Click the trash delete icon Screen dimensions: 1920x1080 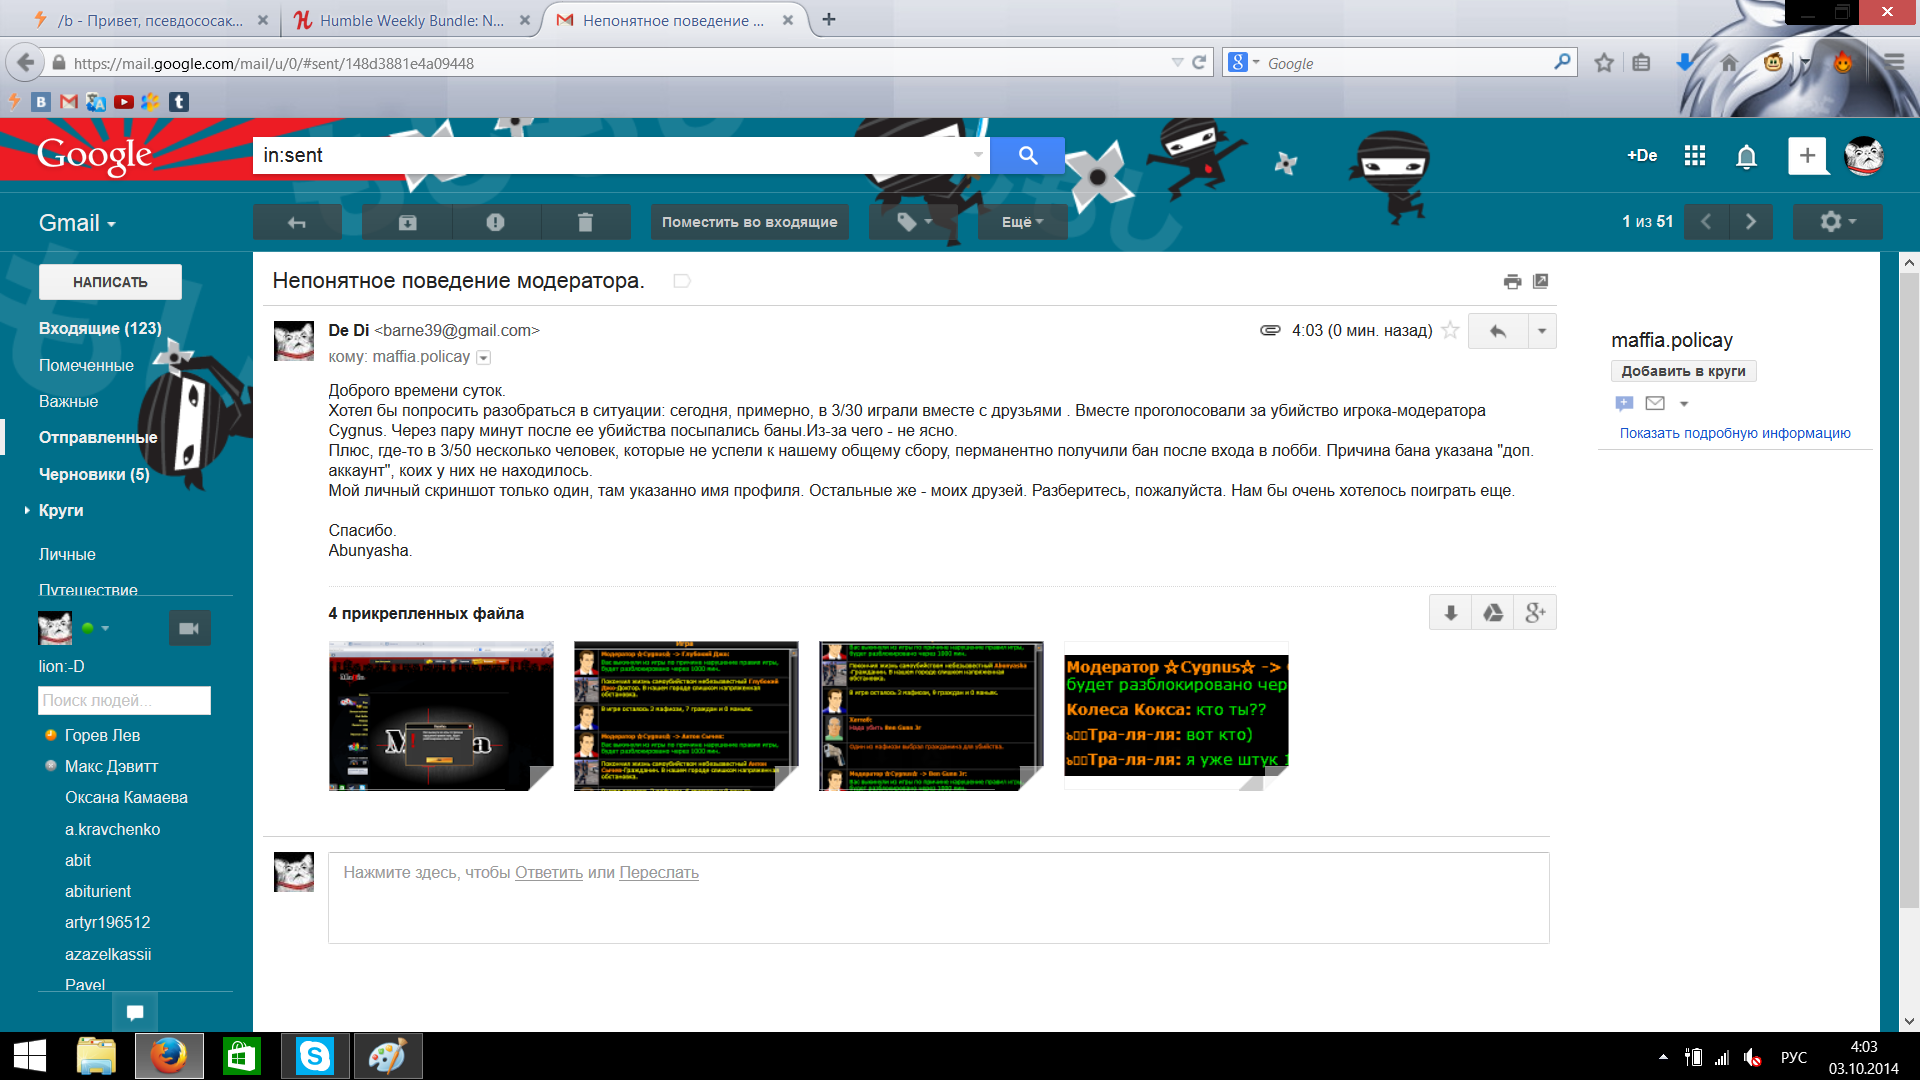click(x=585, y=222)
